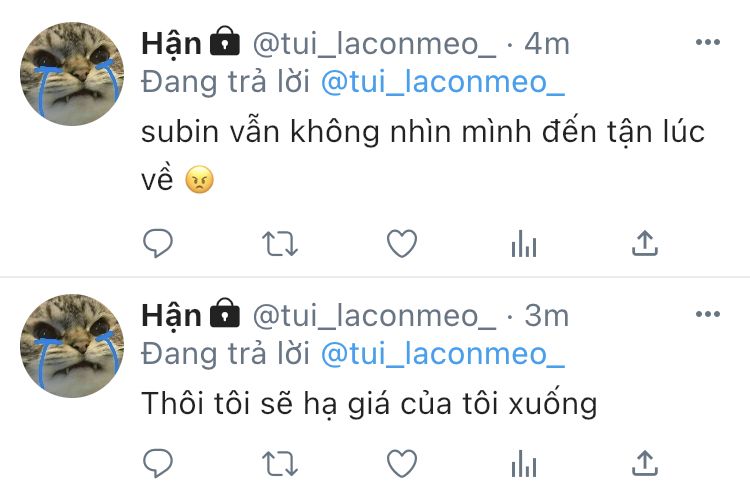
Task: Open crying cat avatar on second tweet
Action: point(72,346)
